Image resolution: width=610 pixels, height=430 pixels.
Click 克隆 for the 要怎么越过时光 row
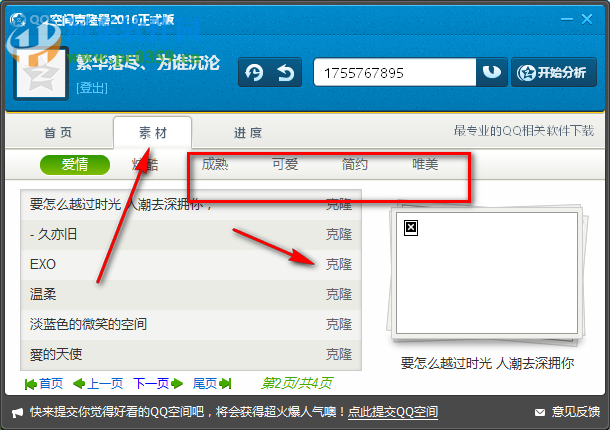click(339, 205)
